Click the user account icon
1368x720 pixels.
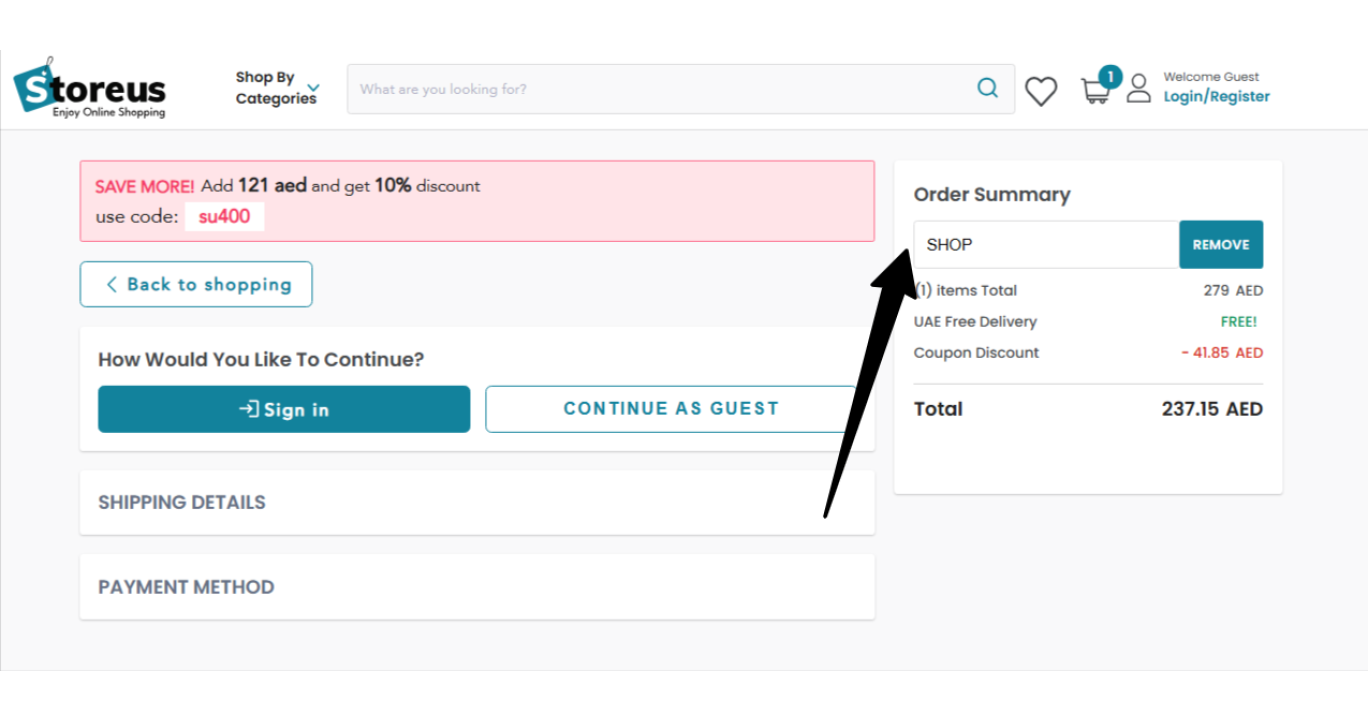1139,88
